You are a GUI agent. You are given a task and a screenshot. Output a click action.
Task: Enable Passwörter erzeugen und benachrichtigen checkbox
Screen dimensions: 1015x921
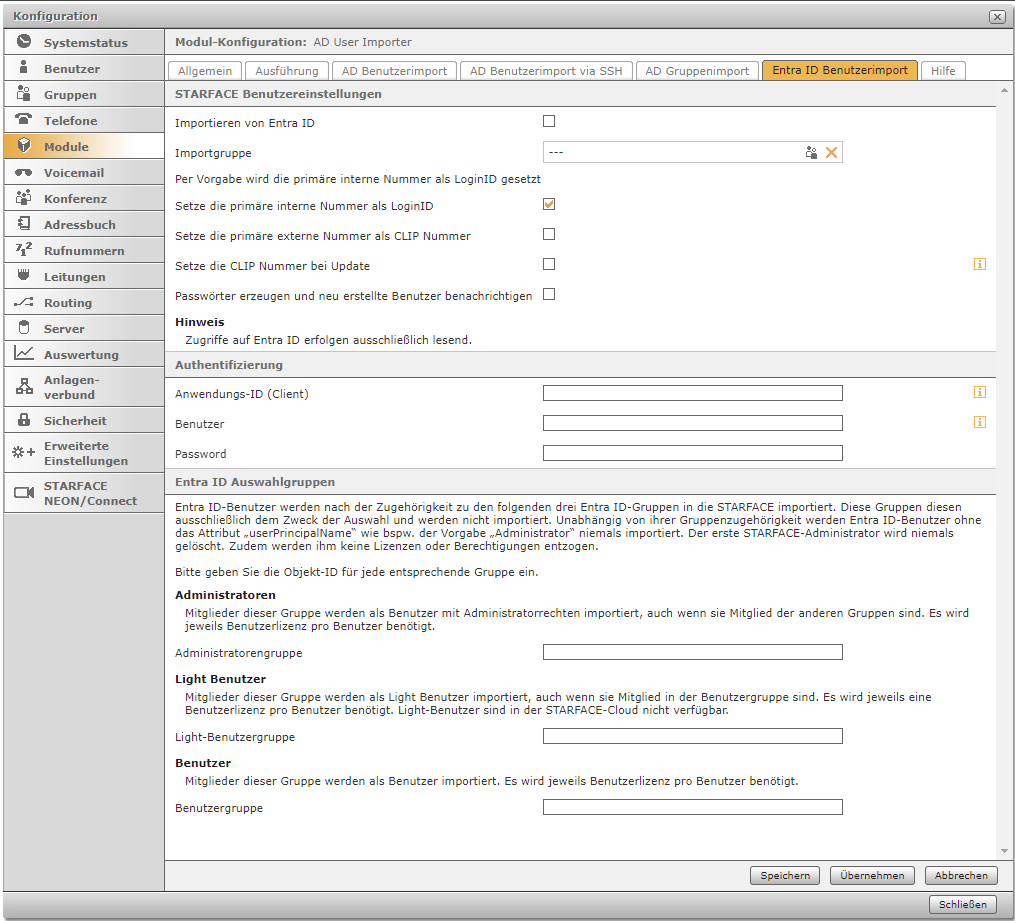pos(549,294)
